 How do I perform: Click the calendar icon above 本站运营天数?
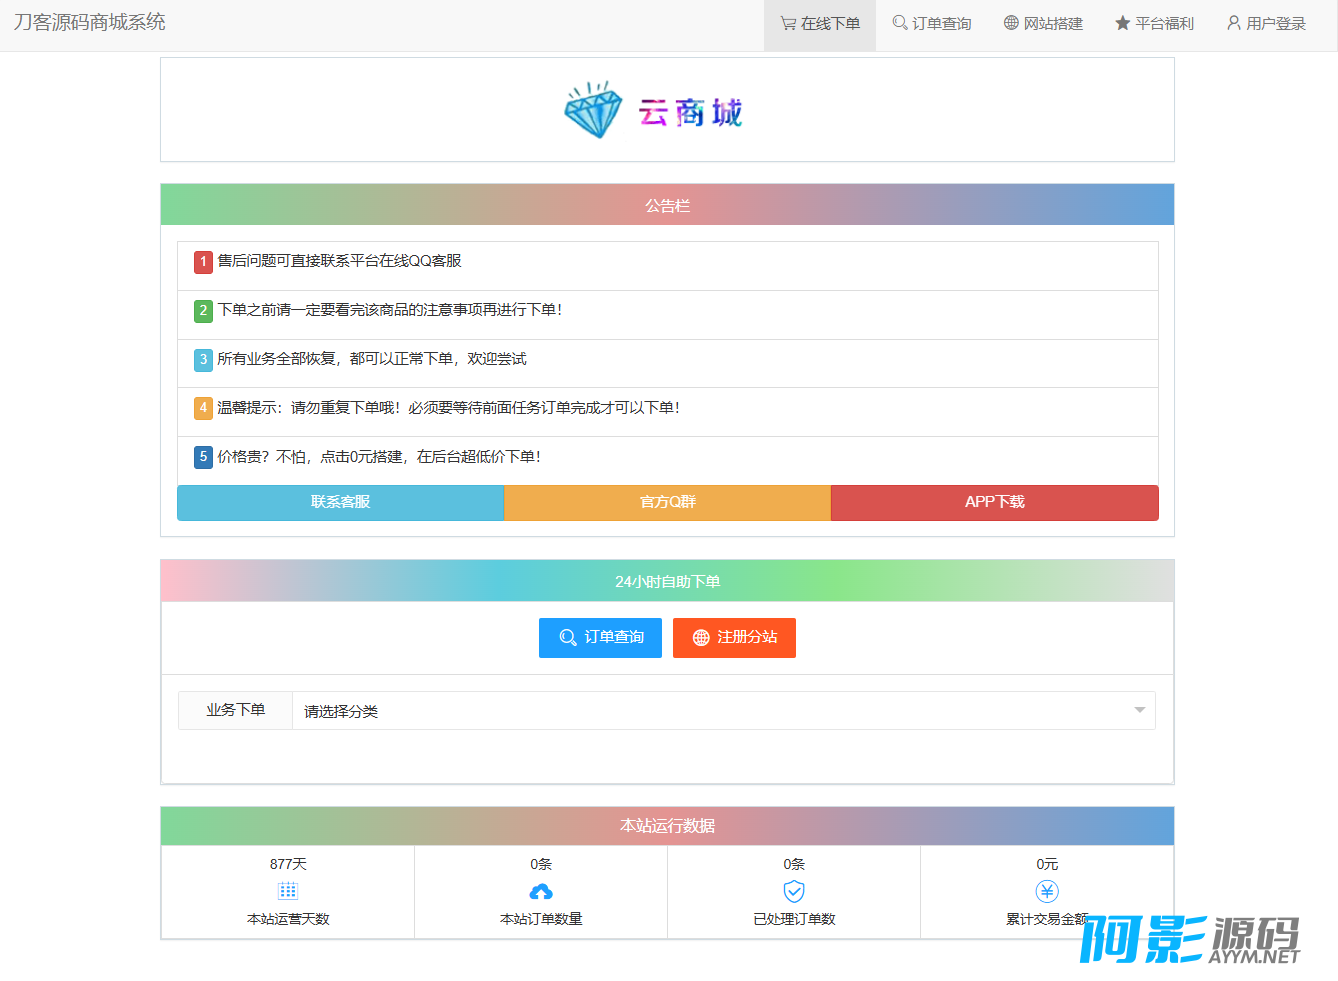(288, 891)
